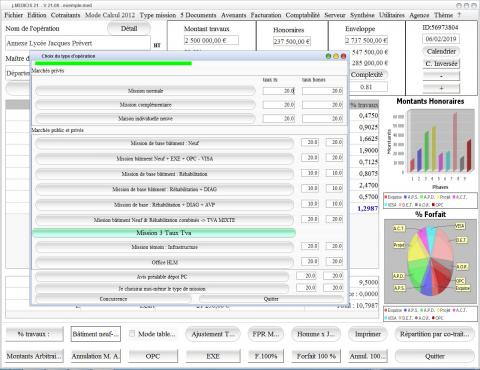Edit taux ts field for Mission complémentaire
The height and width of the screenshot is (370, 480).
(279, 105)
